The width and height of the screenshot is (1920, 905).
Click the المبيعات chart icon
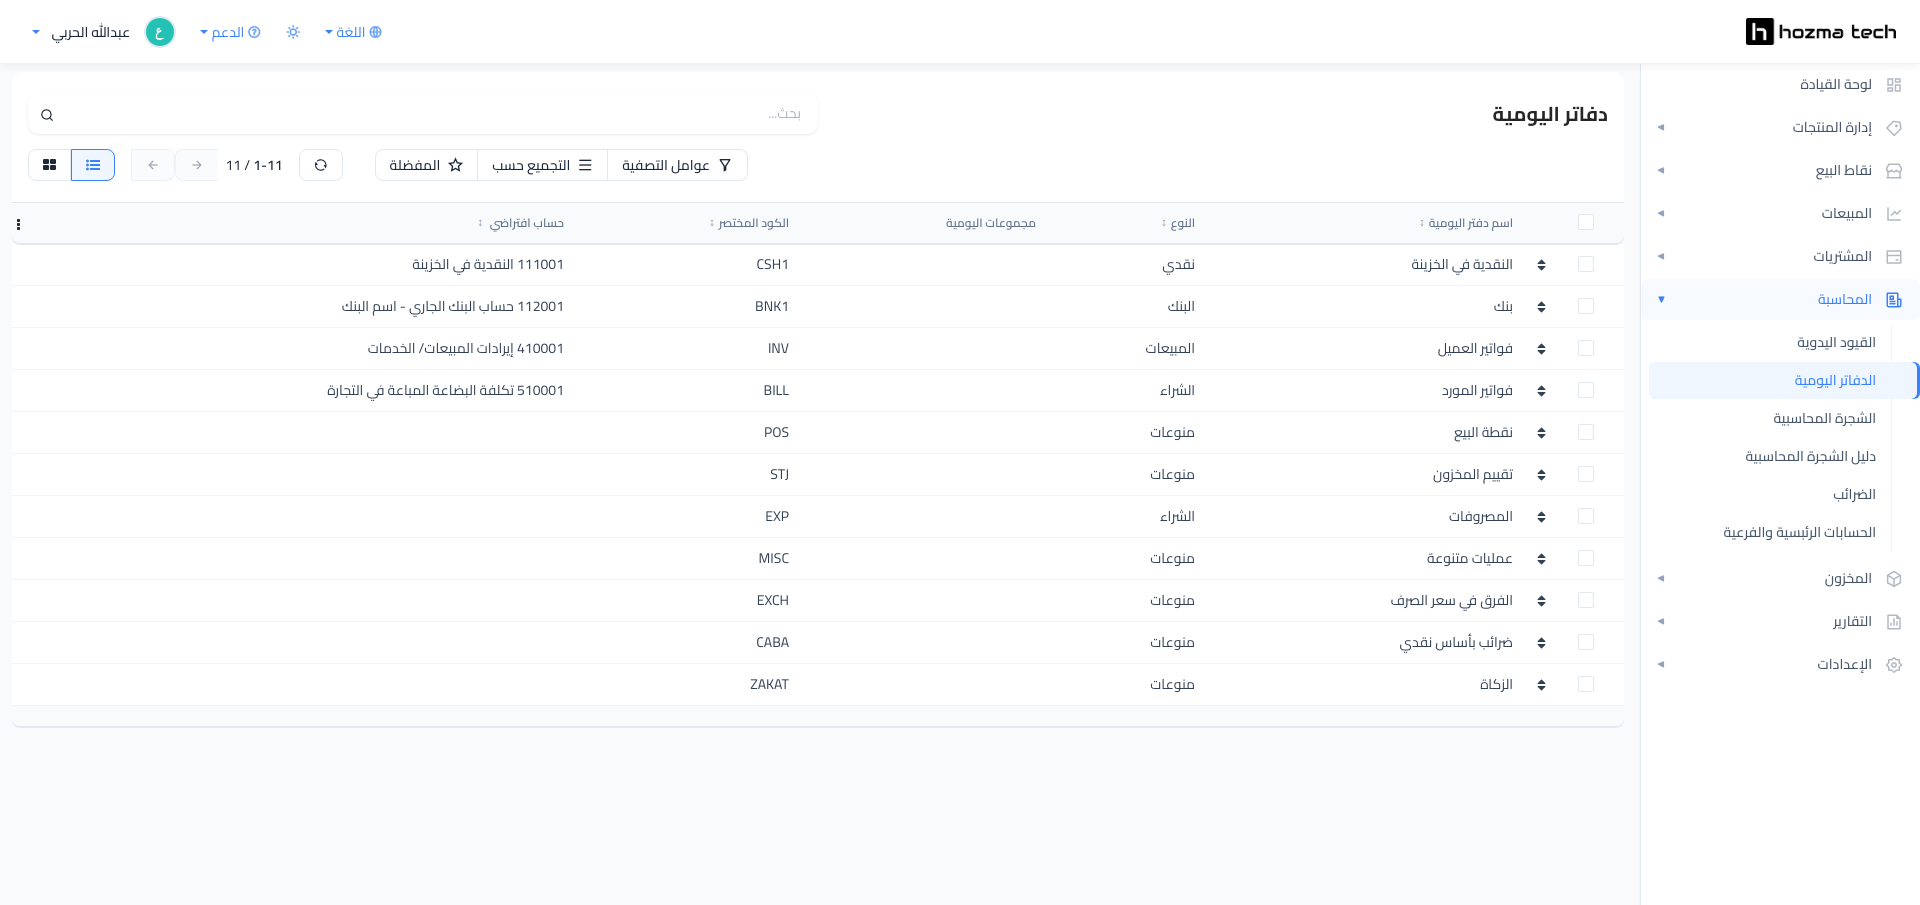coord(1893,214)
